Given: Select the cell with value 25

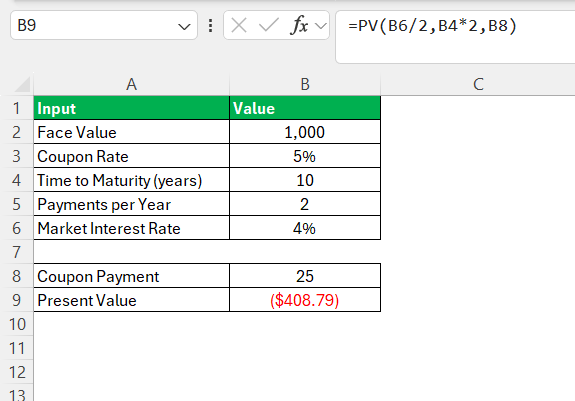Looking at the screenshot, I should coord(305,276).
